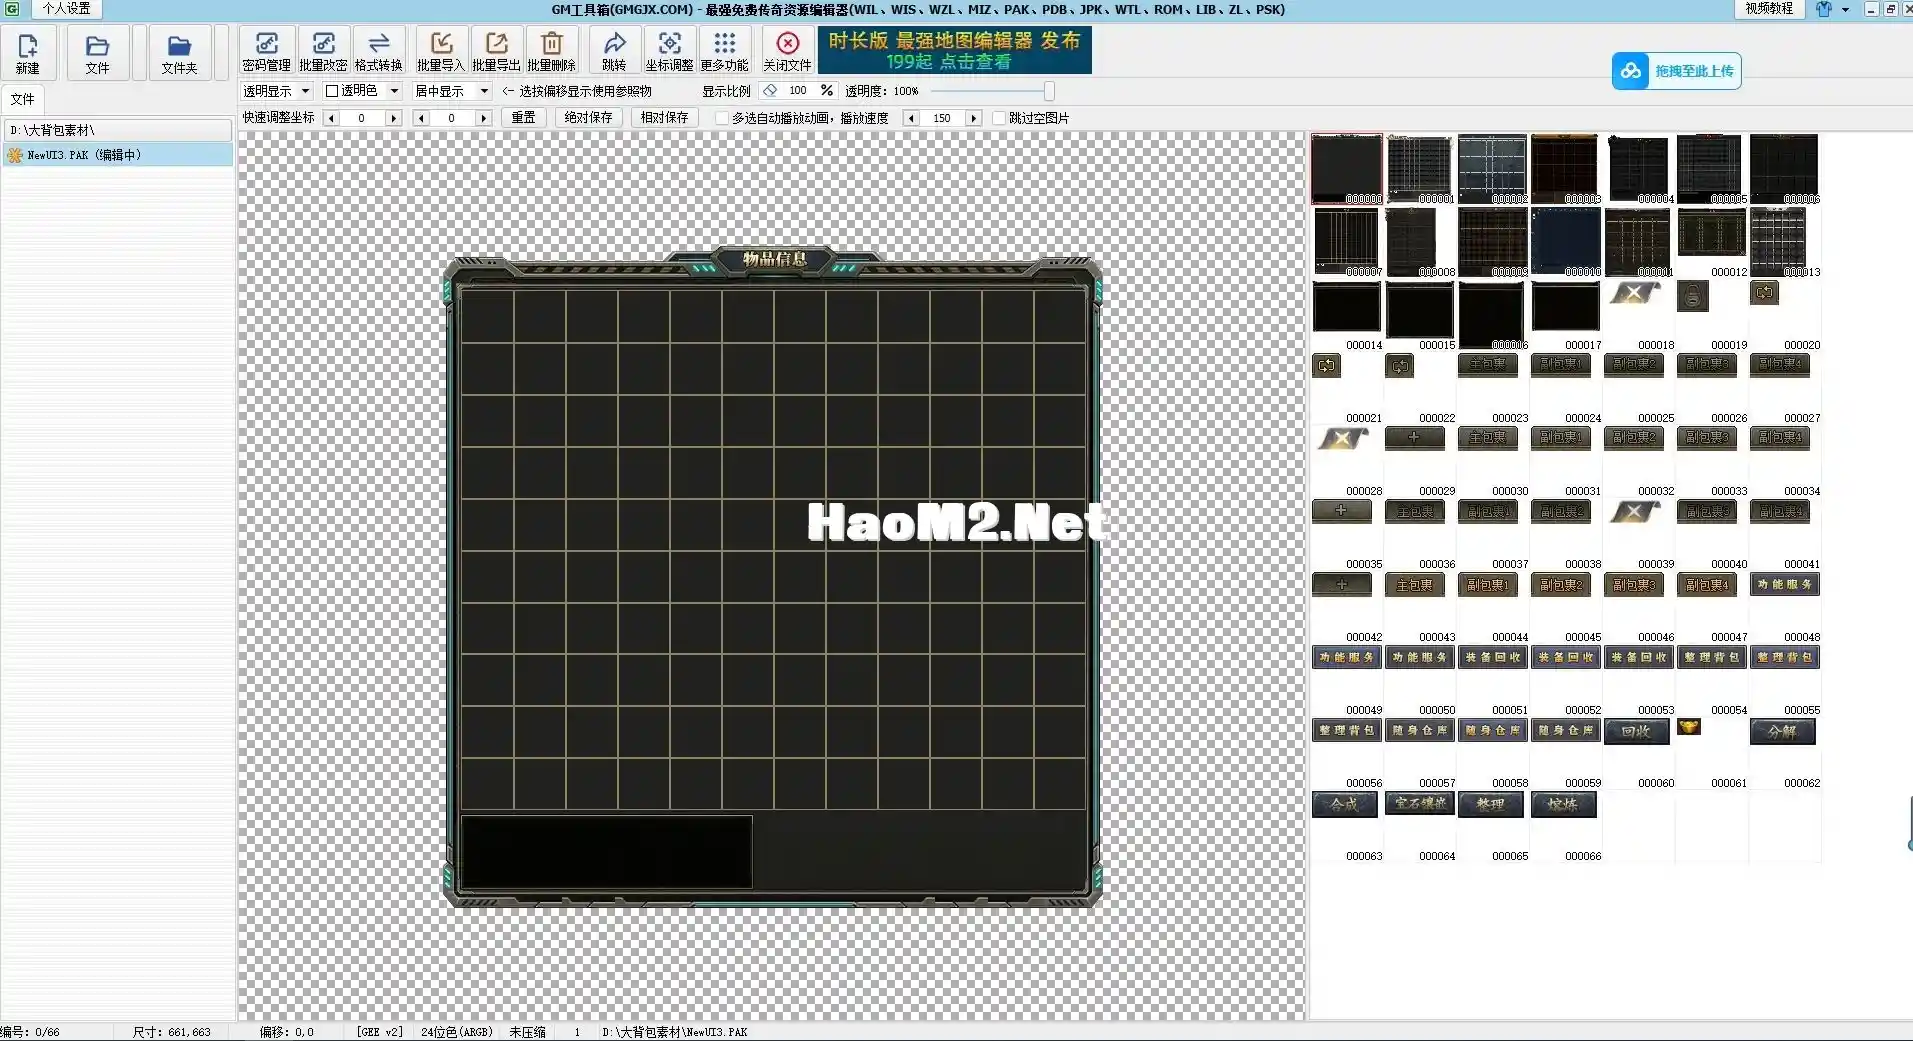Click the shirt icon in the title bar
Image resolution: width=1913 pixels, height=1041 pixels.
click(1824, 9)
